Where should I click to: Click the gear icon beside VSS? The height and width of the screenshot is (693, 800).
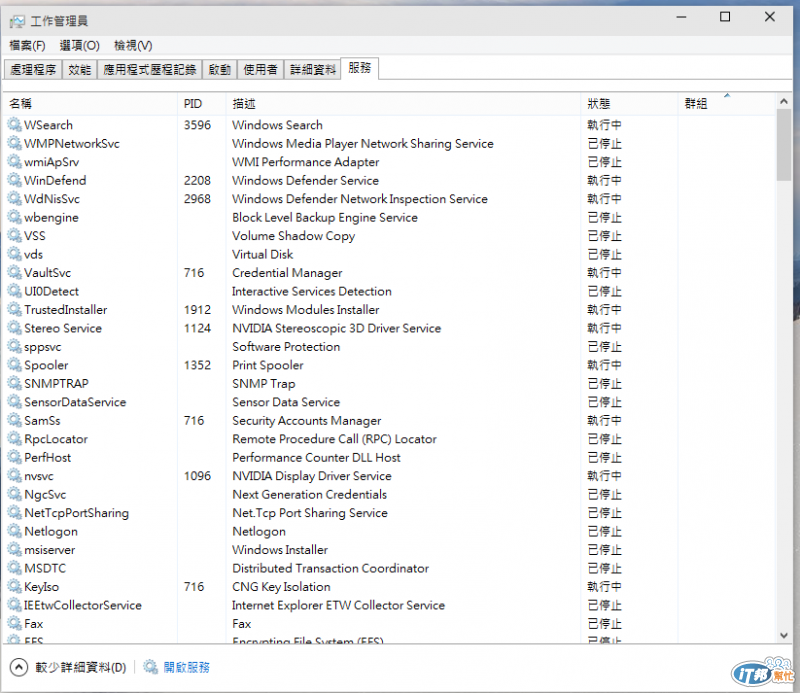[14, 235]
